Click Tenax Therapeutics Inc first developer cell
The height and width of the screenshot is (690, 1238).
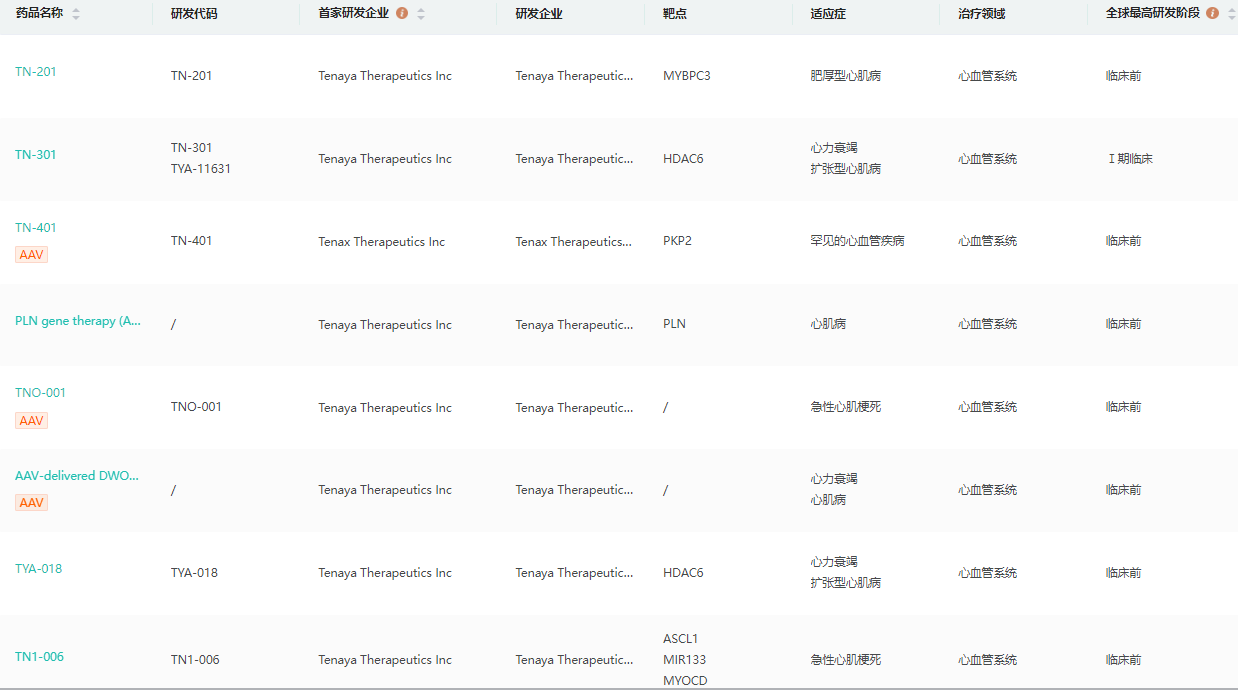pos(382,242)
